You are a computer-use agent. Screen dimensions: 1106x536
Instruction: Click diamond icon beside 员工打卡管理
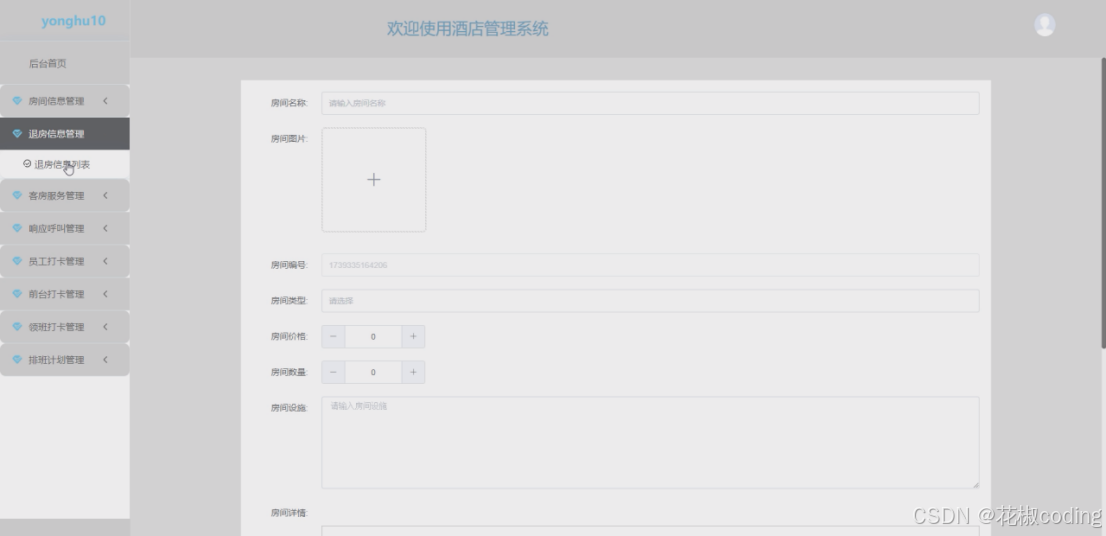17,261
